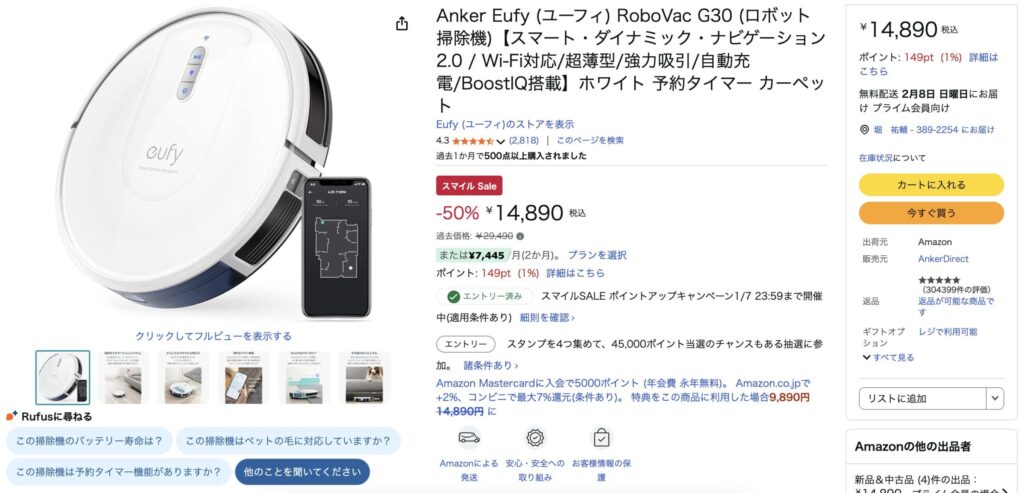
Task: Click the エントリー stamp campaign button
Action: tap(466, 344)
